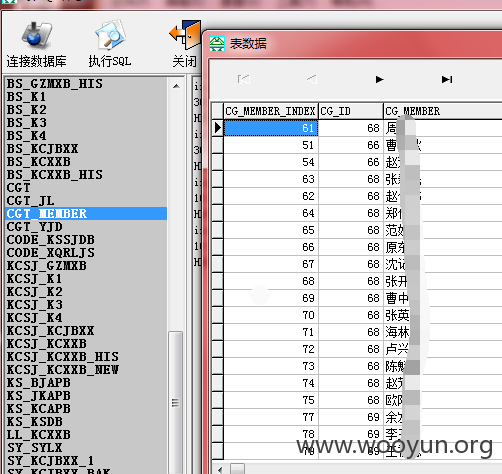The width and height of the screenshot is (502, 474).
Task: Select the cell with index 63
Action: (271, 179)
